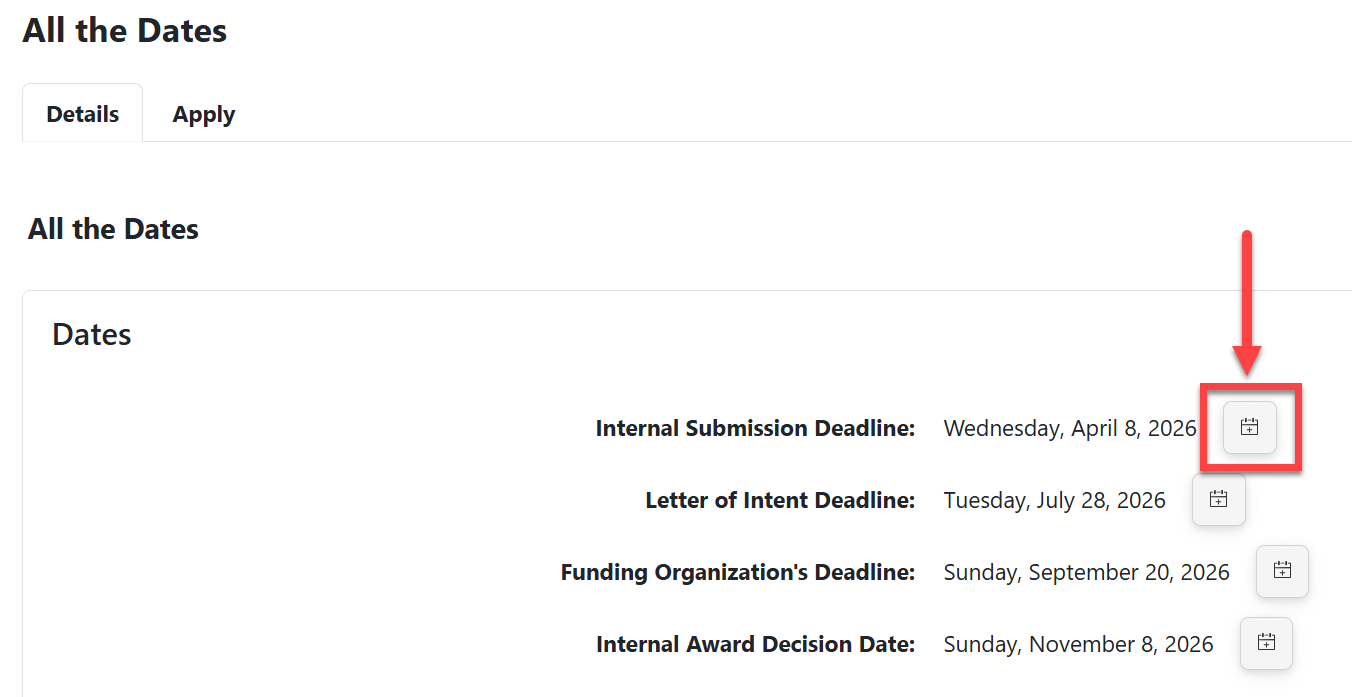Switch to the Apply tab
1352x697 pixels.
203,114
